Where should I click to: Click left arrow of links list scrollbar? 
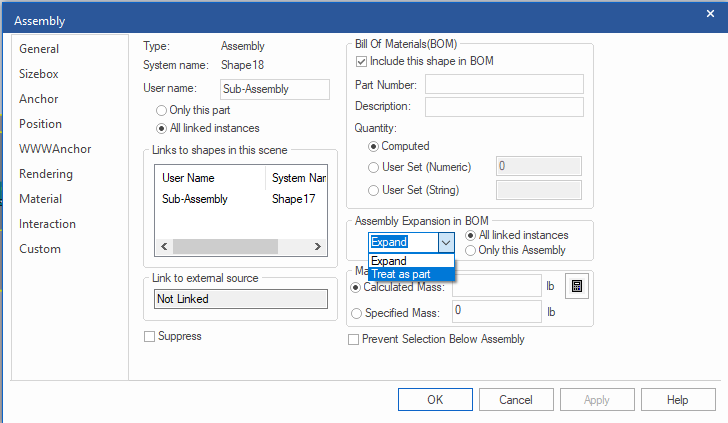click(x=164, y=247)
